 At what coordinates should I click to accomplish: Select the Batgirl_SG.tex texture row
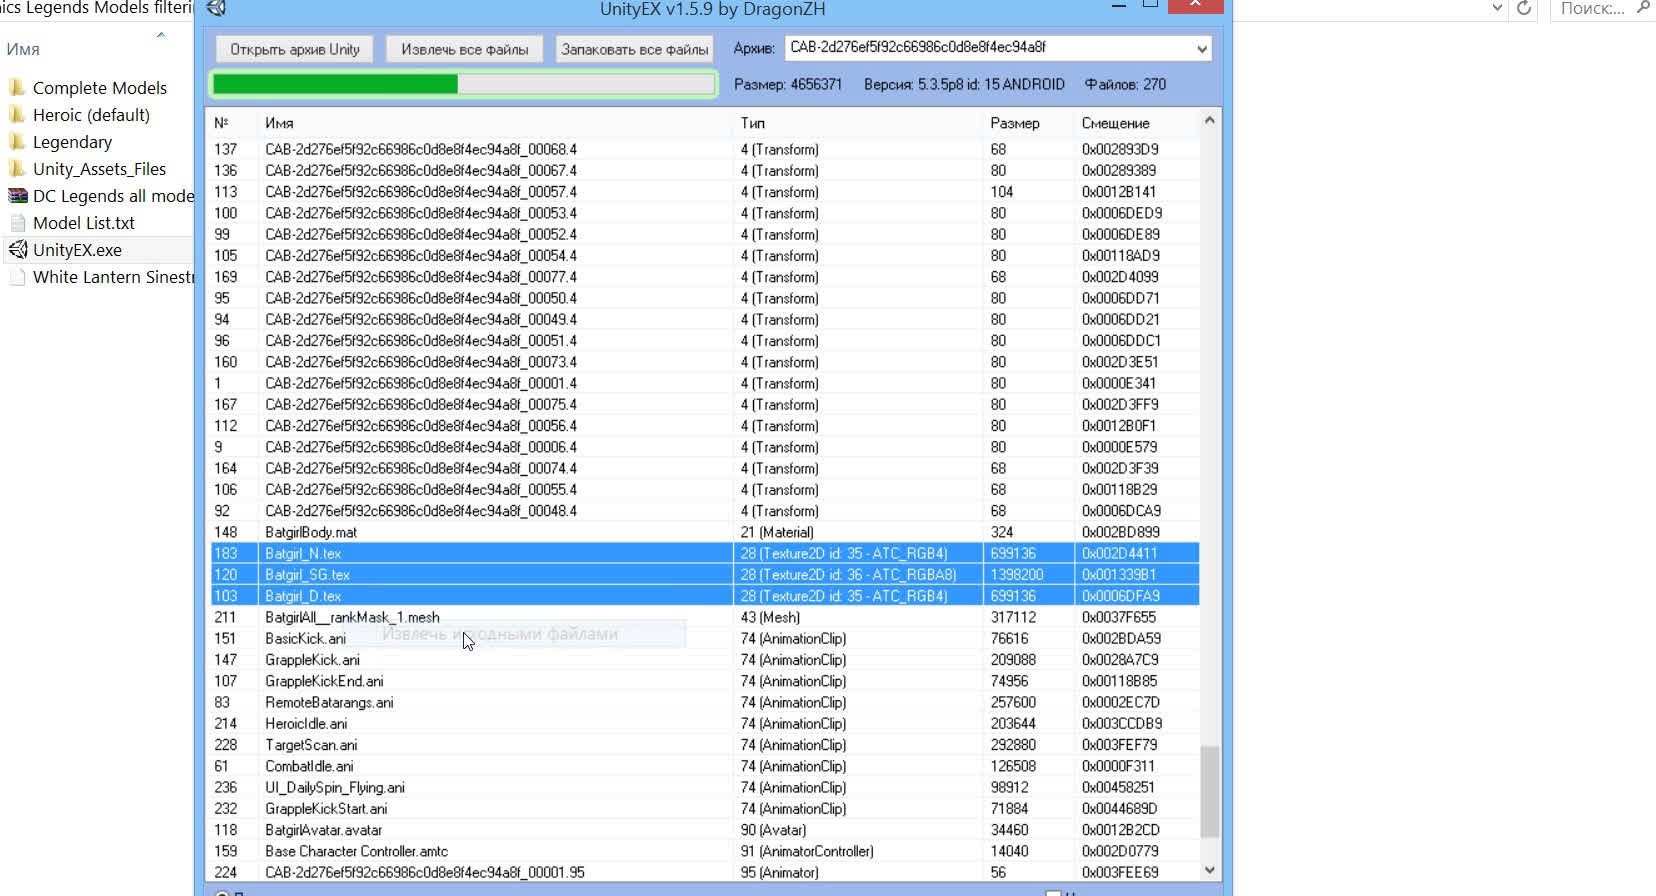307,575
